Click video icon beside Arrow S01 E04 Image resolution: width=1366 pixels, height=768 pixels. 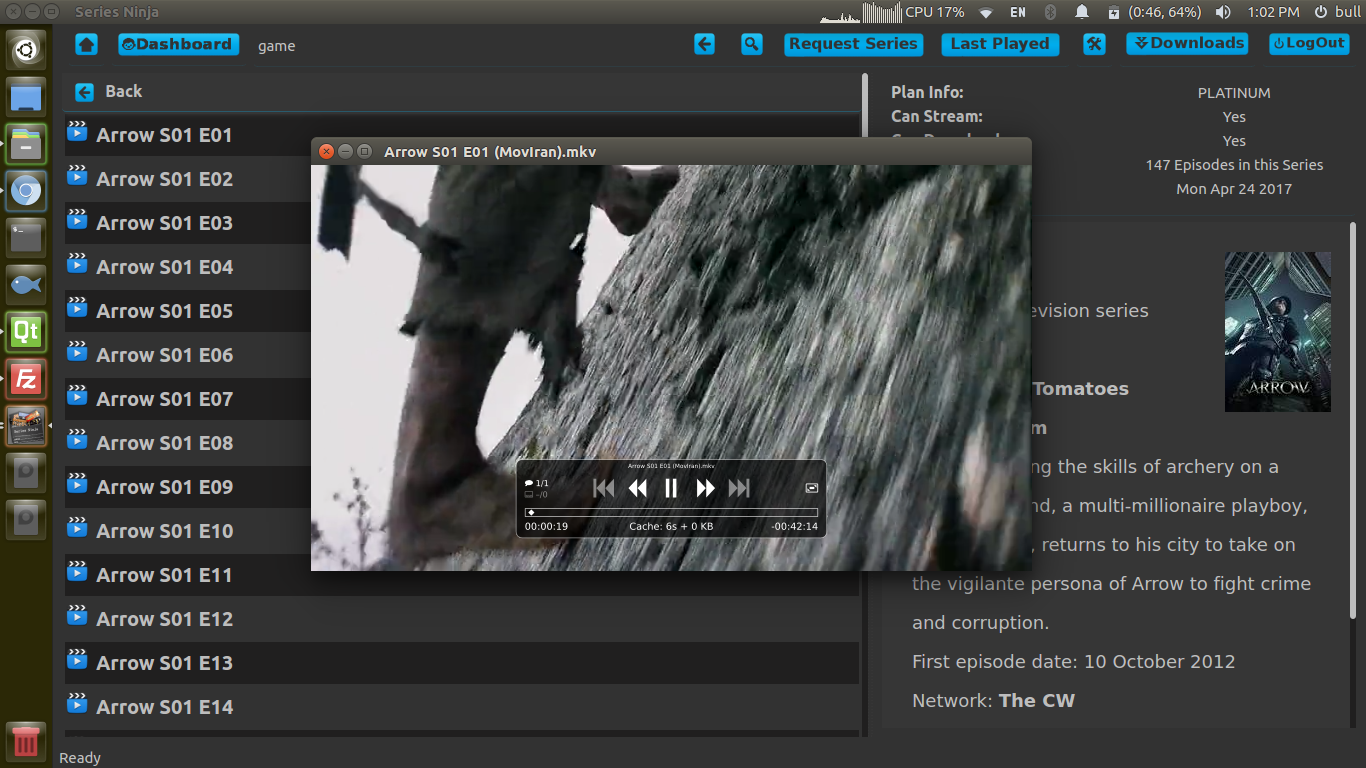[x=77, y=263]
